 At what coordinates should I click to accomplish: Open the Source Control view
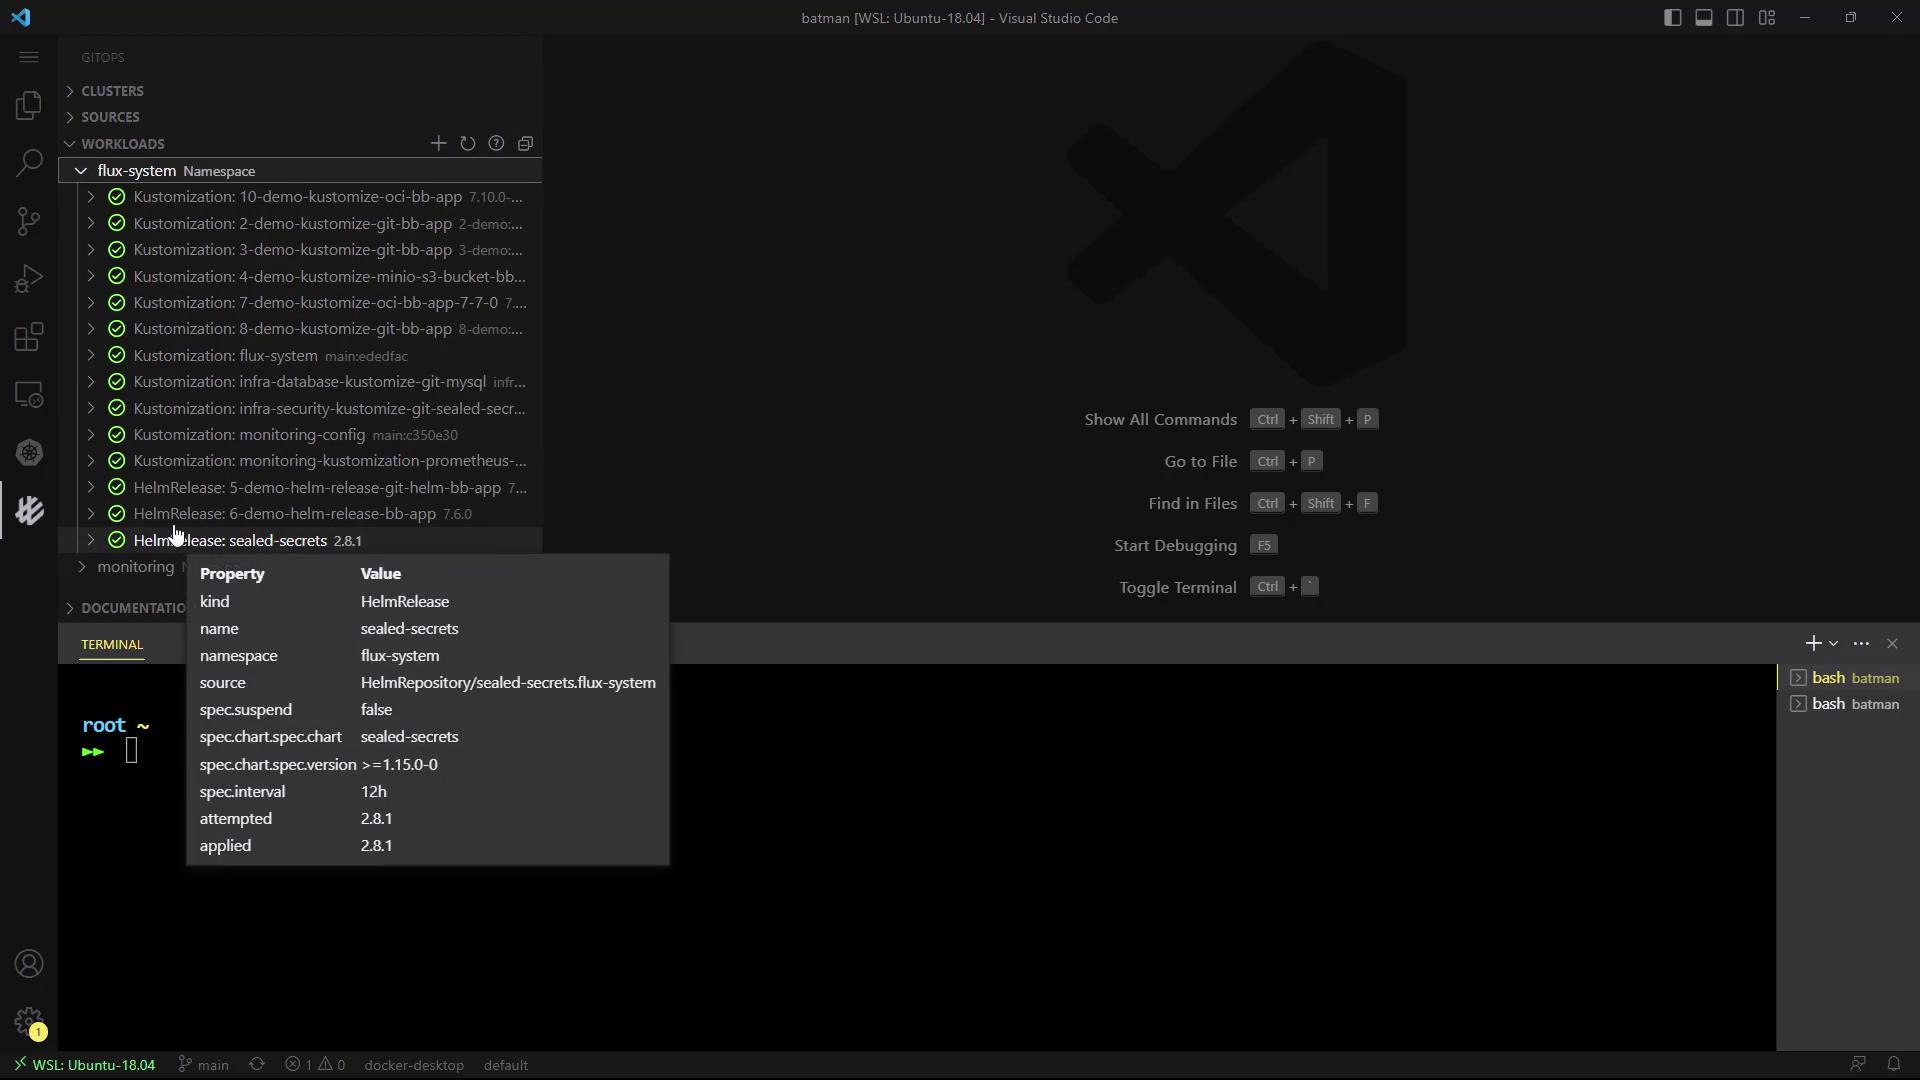29,221
